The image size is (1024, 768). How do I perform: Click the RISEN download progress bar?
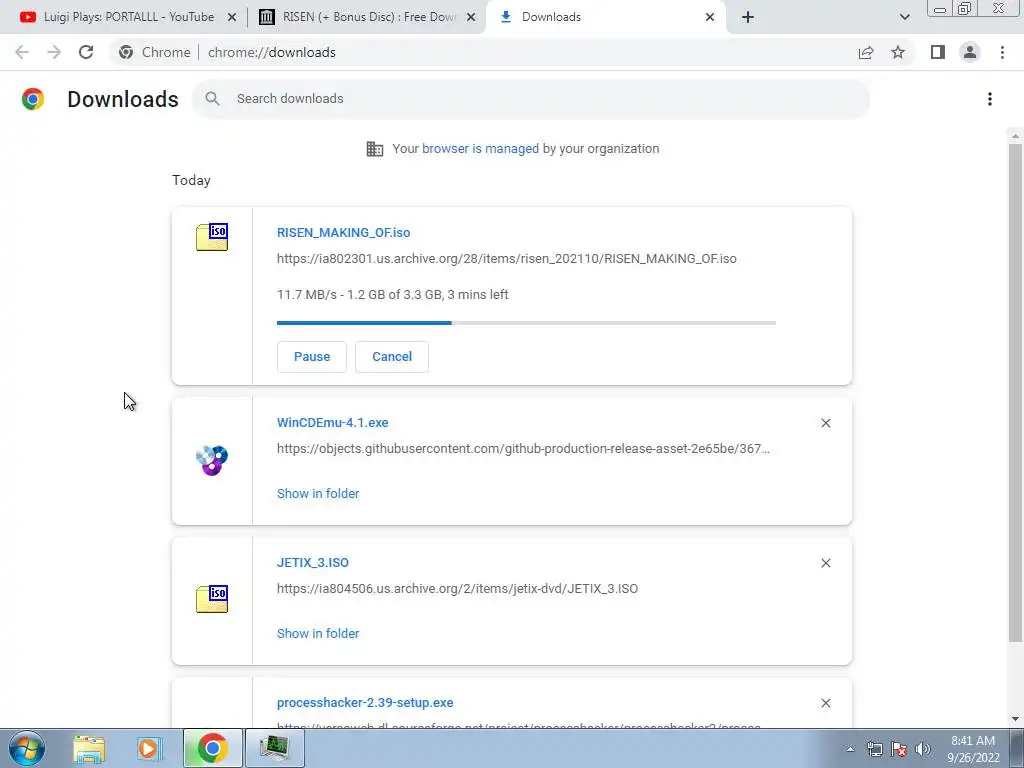pos(526,323)
